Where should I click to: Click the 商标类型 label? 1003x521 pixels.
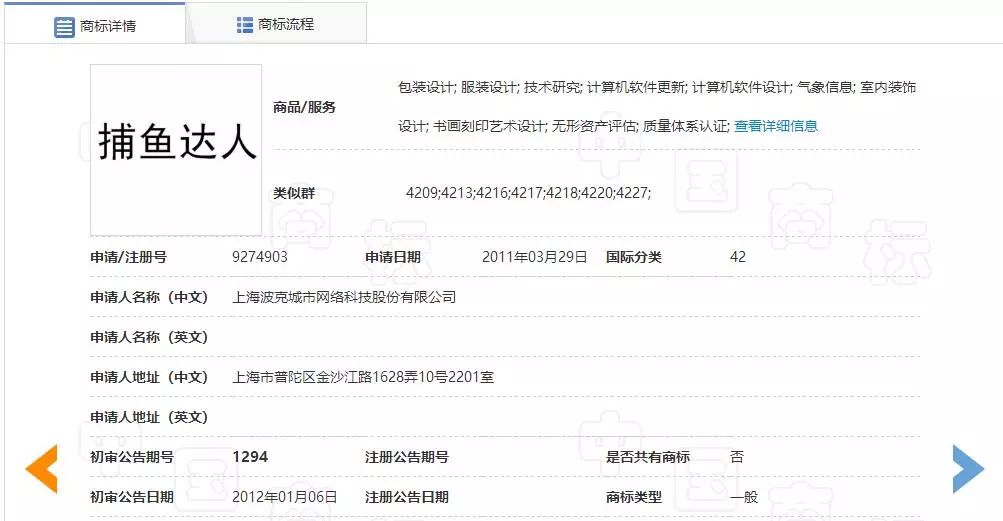point(634,497)
